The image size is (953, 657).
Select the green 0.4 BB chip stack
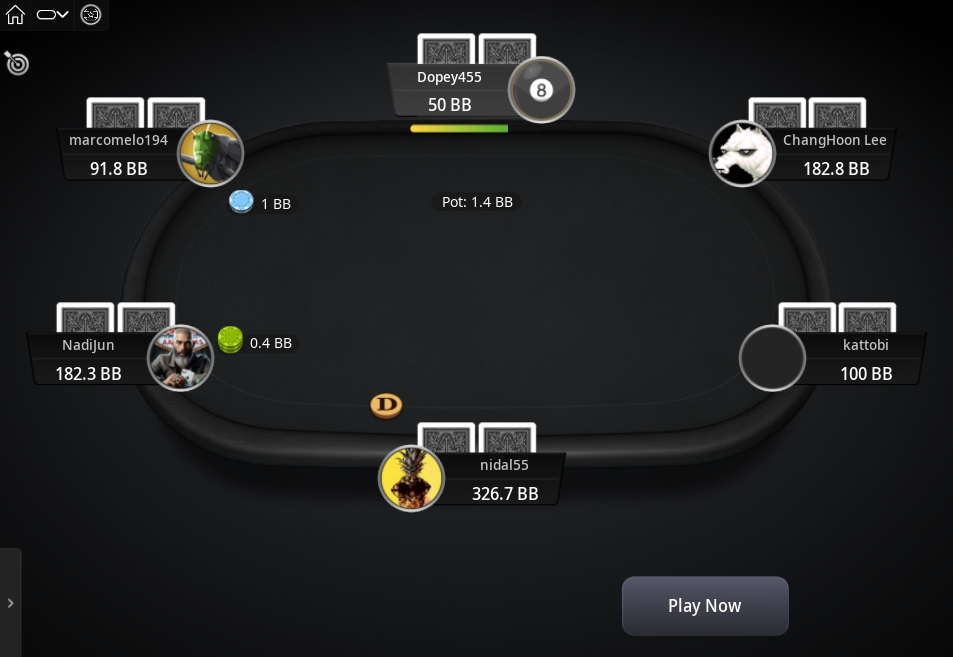[230, 340]
